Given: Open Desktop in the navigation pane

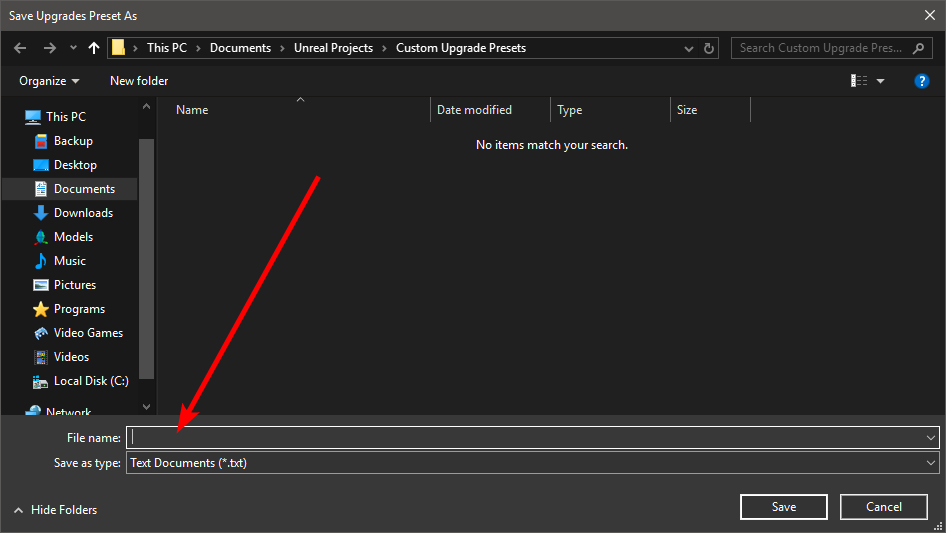Looking at the screenshot, I should coord(75,165).
